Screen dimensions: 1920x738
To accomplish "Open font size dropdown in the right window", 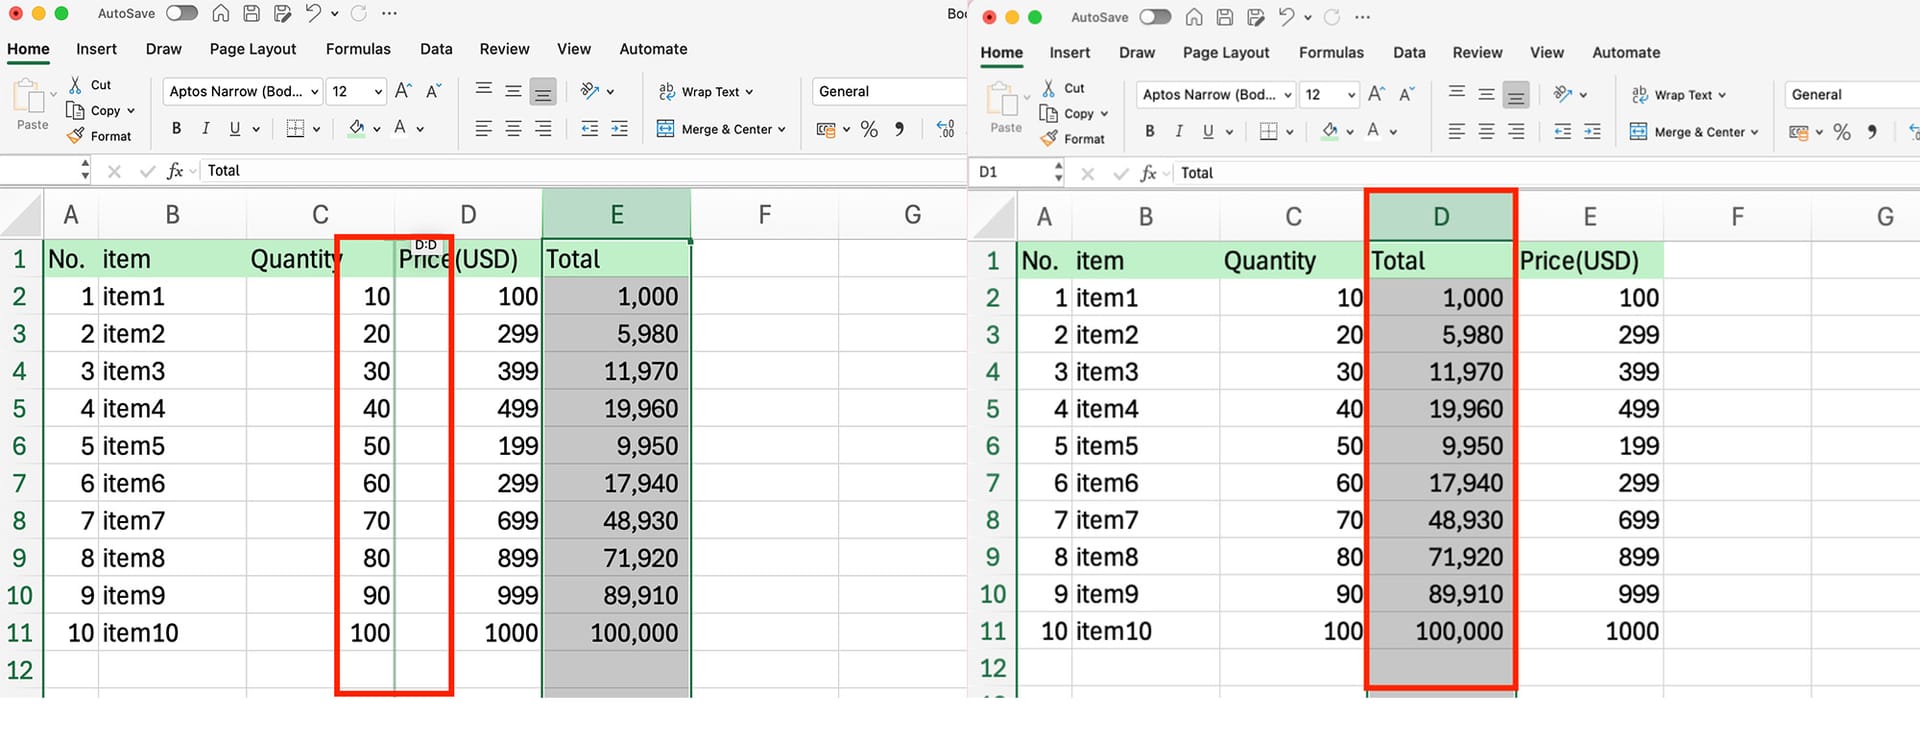I will click(x=1351, y=95).
